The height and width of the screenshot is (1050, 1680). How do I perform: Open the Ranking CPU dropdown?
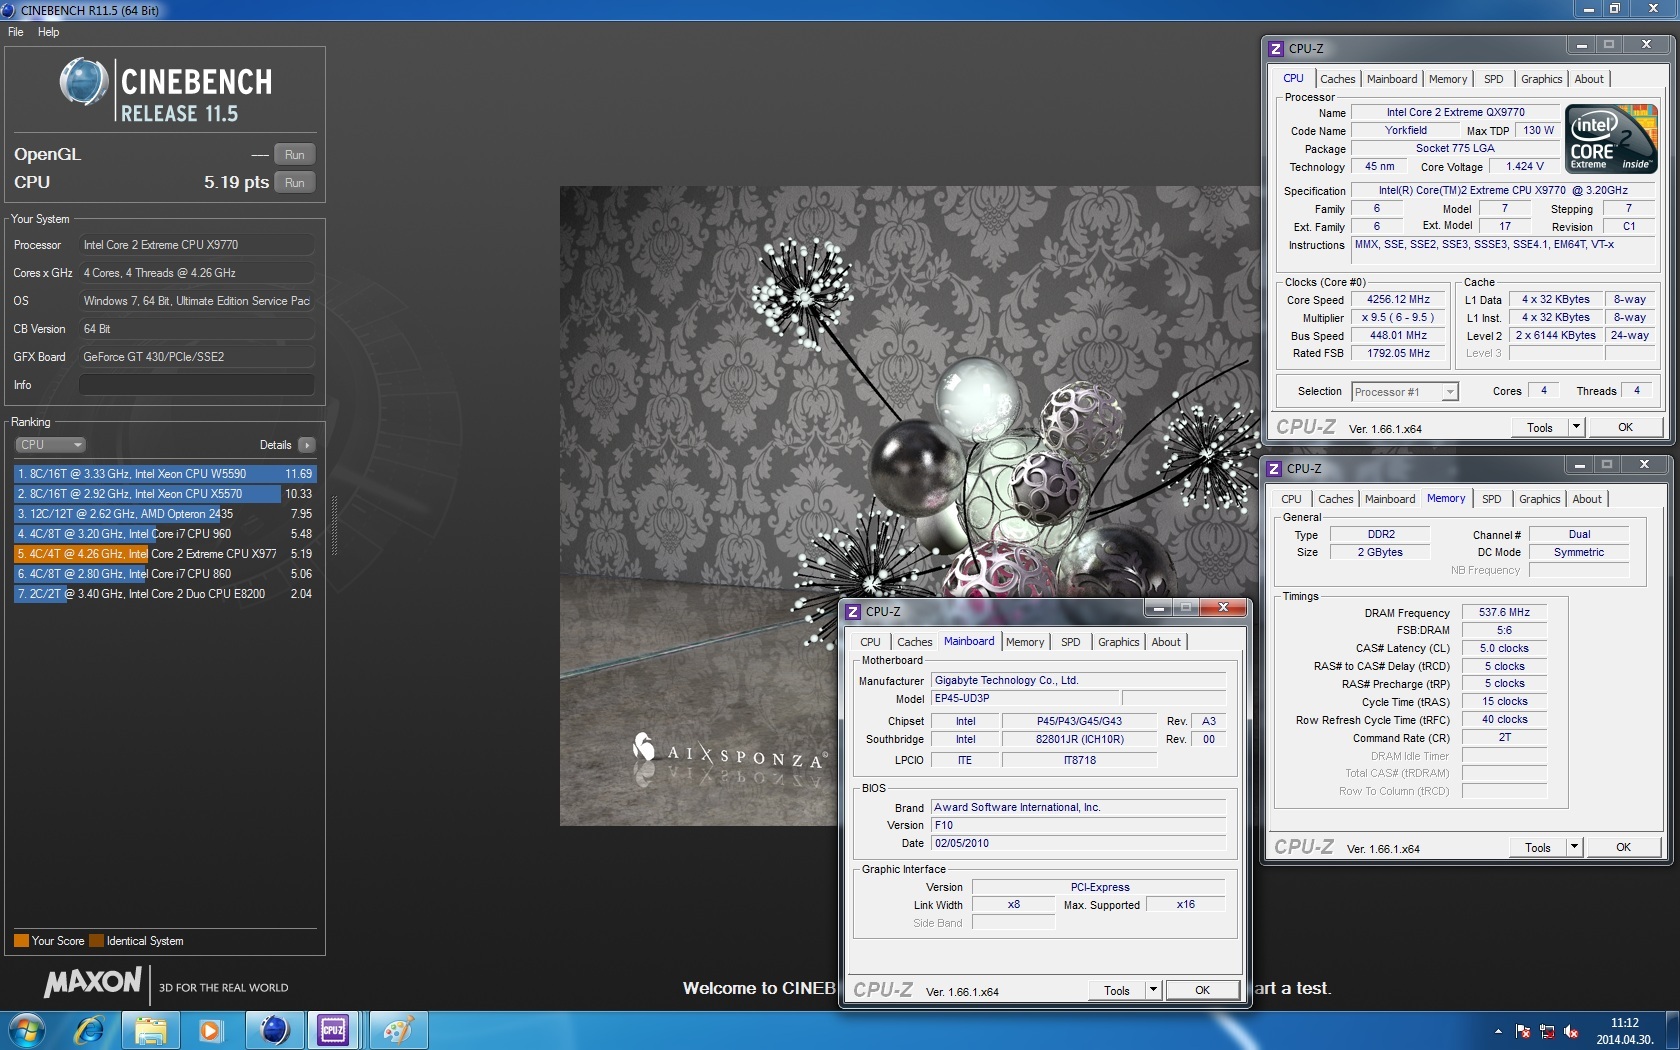pos(50,445)
